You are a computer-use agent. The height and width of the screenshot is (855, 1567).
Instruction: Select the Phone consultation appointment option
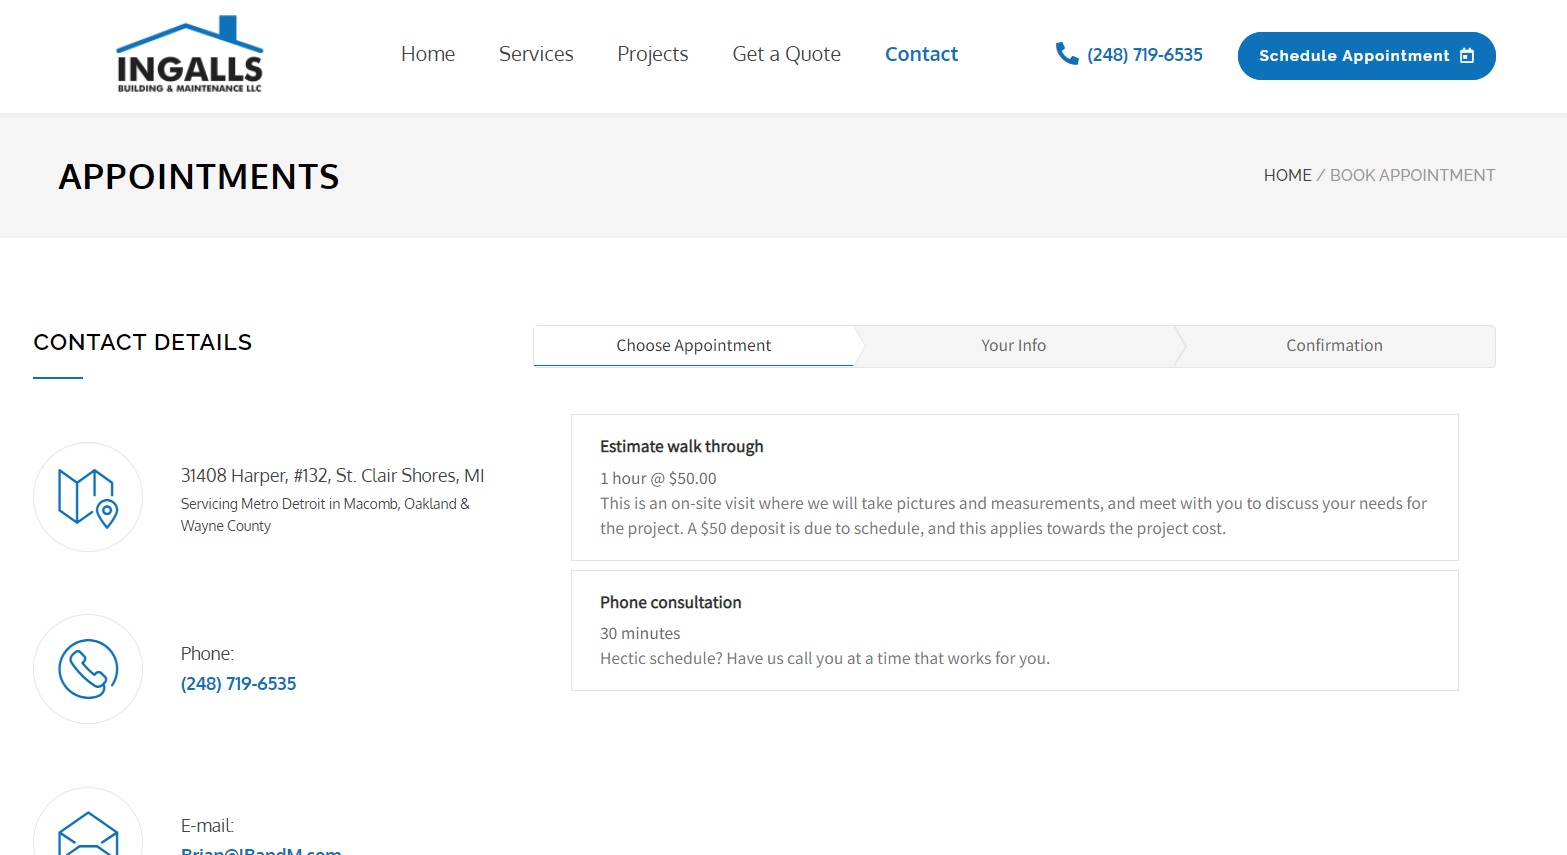pyautogui.click(x=1013, y=630)
